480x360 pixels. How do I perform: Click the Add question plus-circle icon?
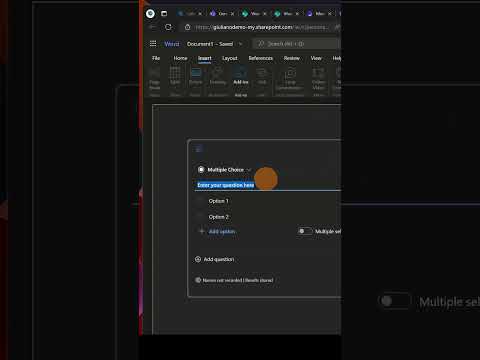click(198, 259)
